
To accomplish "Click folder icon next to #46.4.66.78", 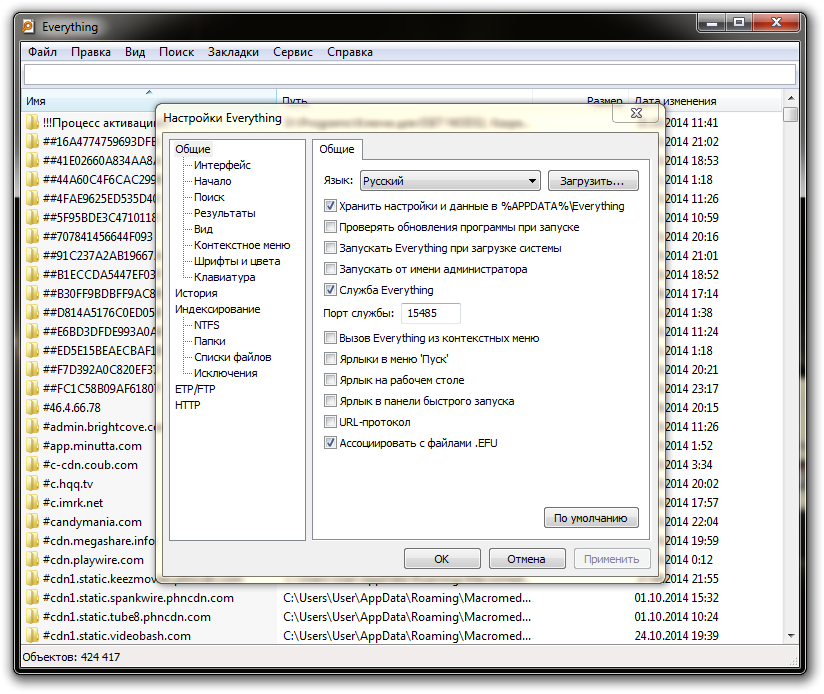I will coord(33,407).
